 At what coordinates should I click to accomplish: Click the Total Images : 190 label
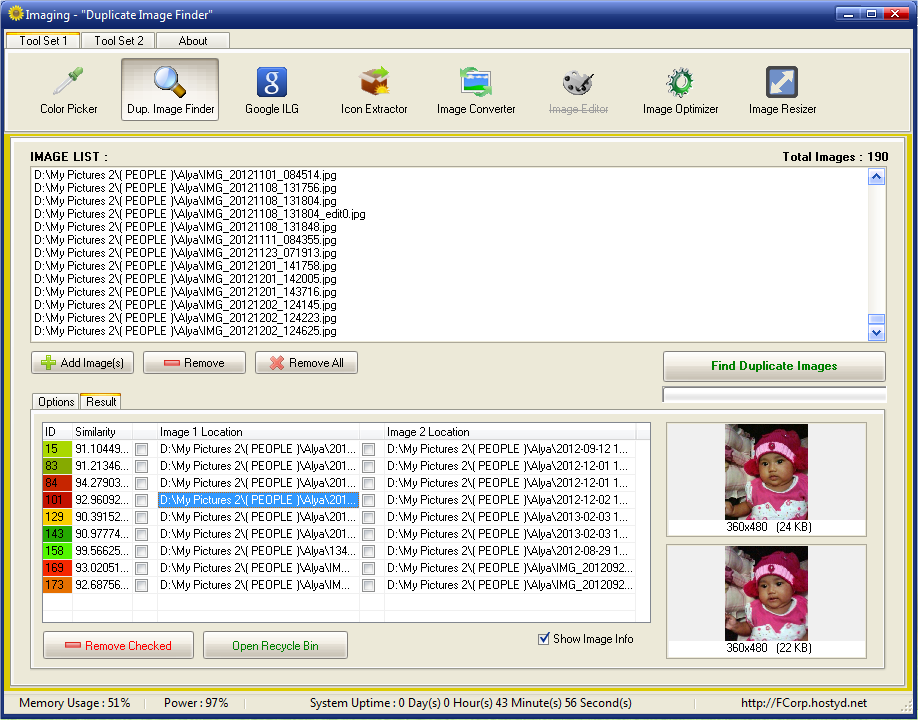click(835, 157)
